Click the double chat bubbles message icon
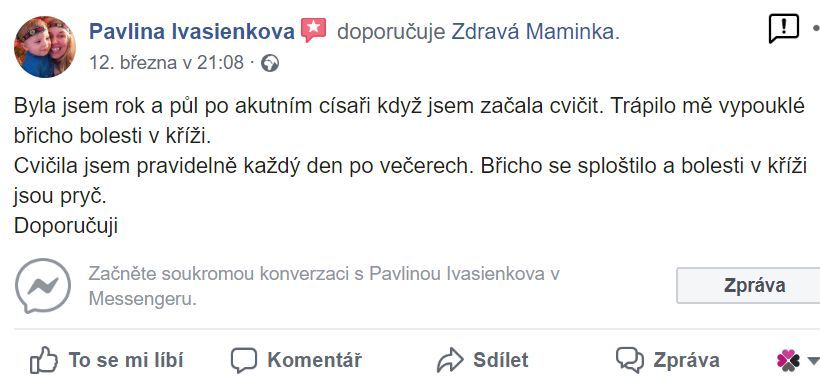 pos(630,360)
